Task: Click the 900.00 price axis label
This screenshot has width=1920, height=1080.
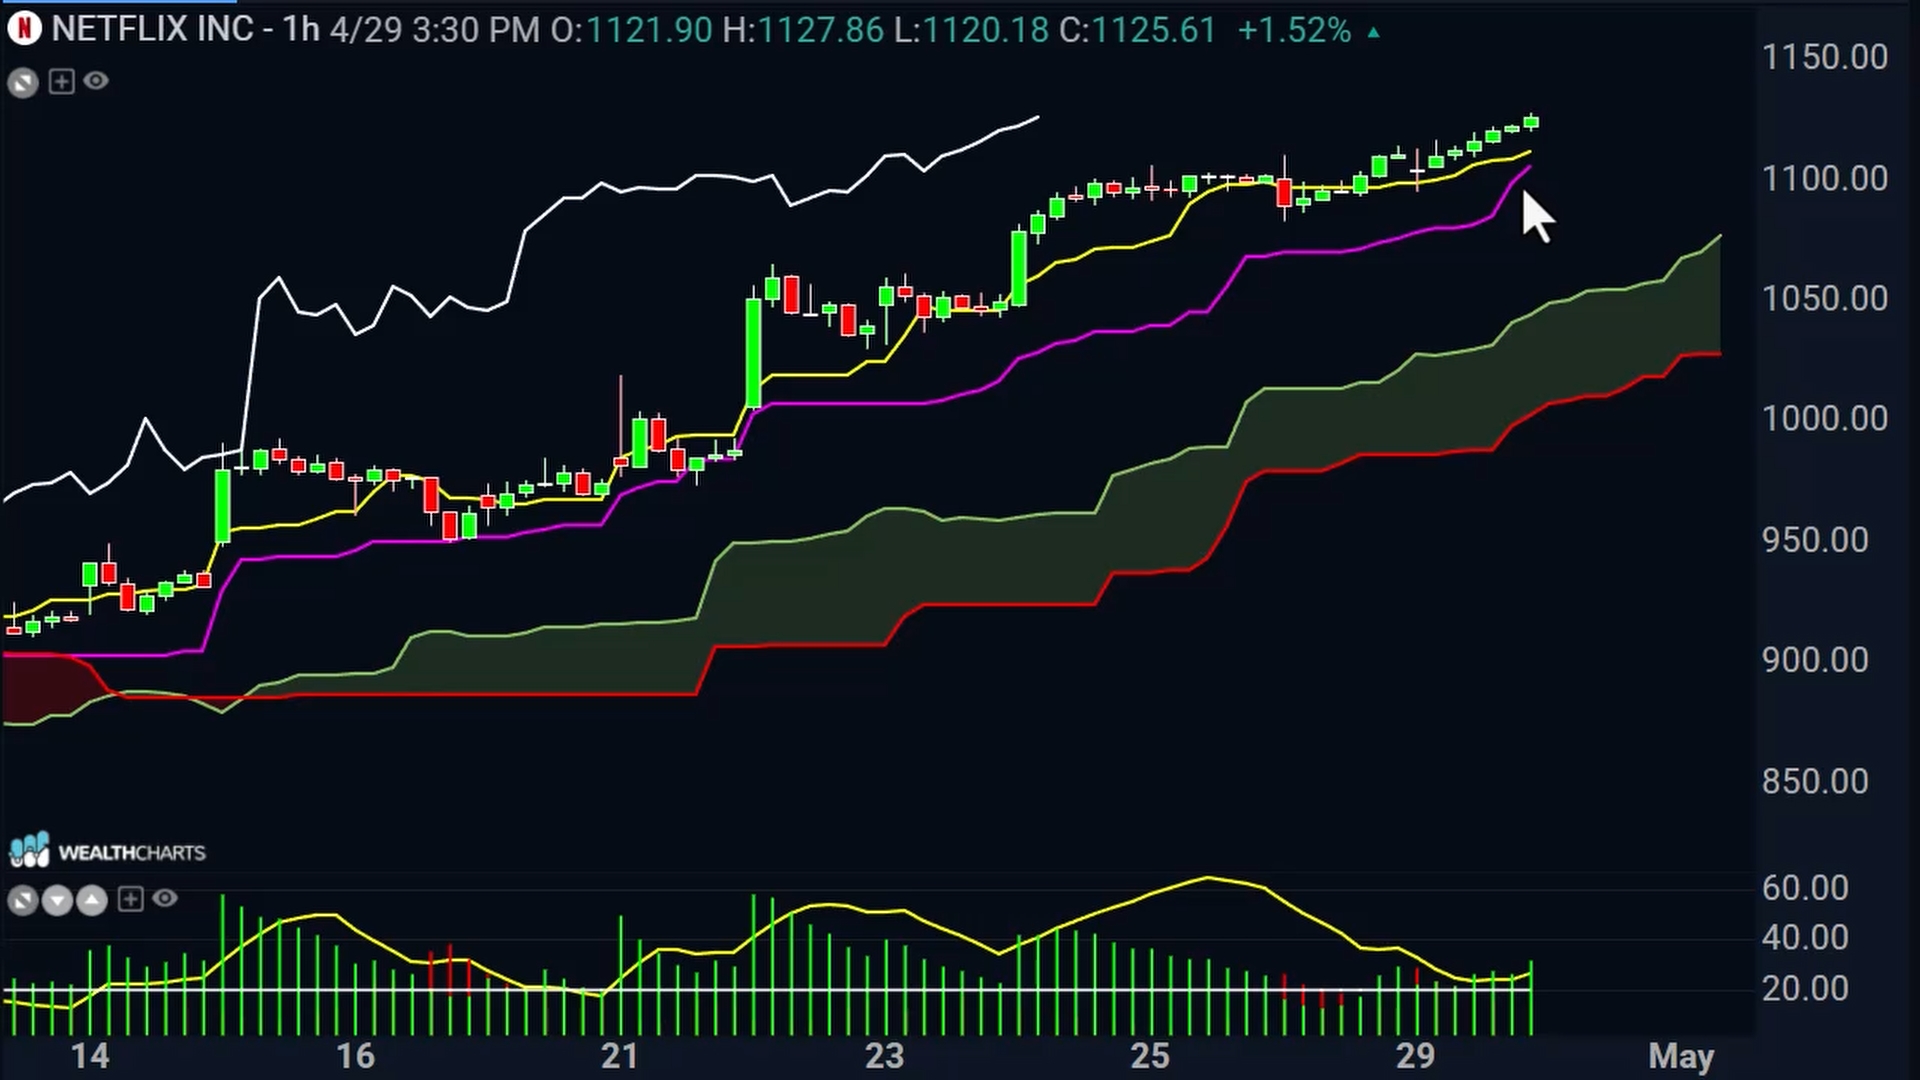Action: click(1815, 660)
